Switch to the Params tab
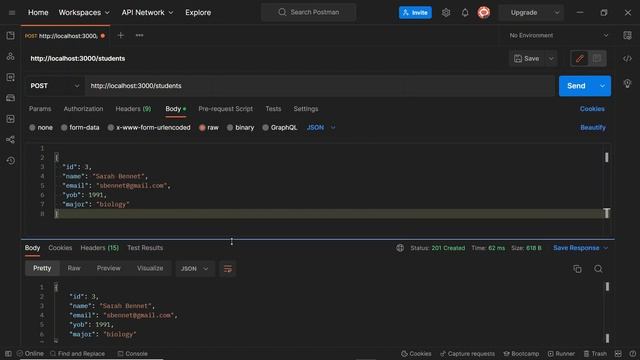 click(x=40, y=109)
